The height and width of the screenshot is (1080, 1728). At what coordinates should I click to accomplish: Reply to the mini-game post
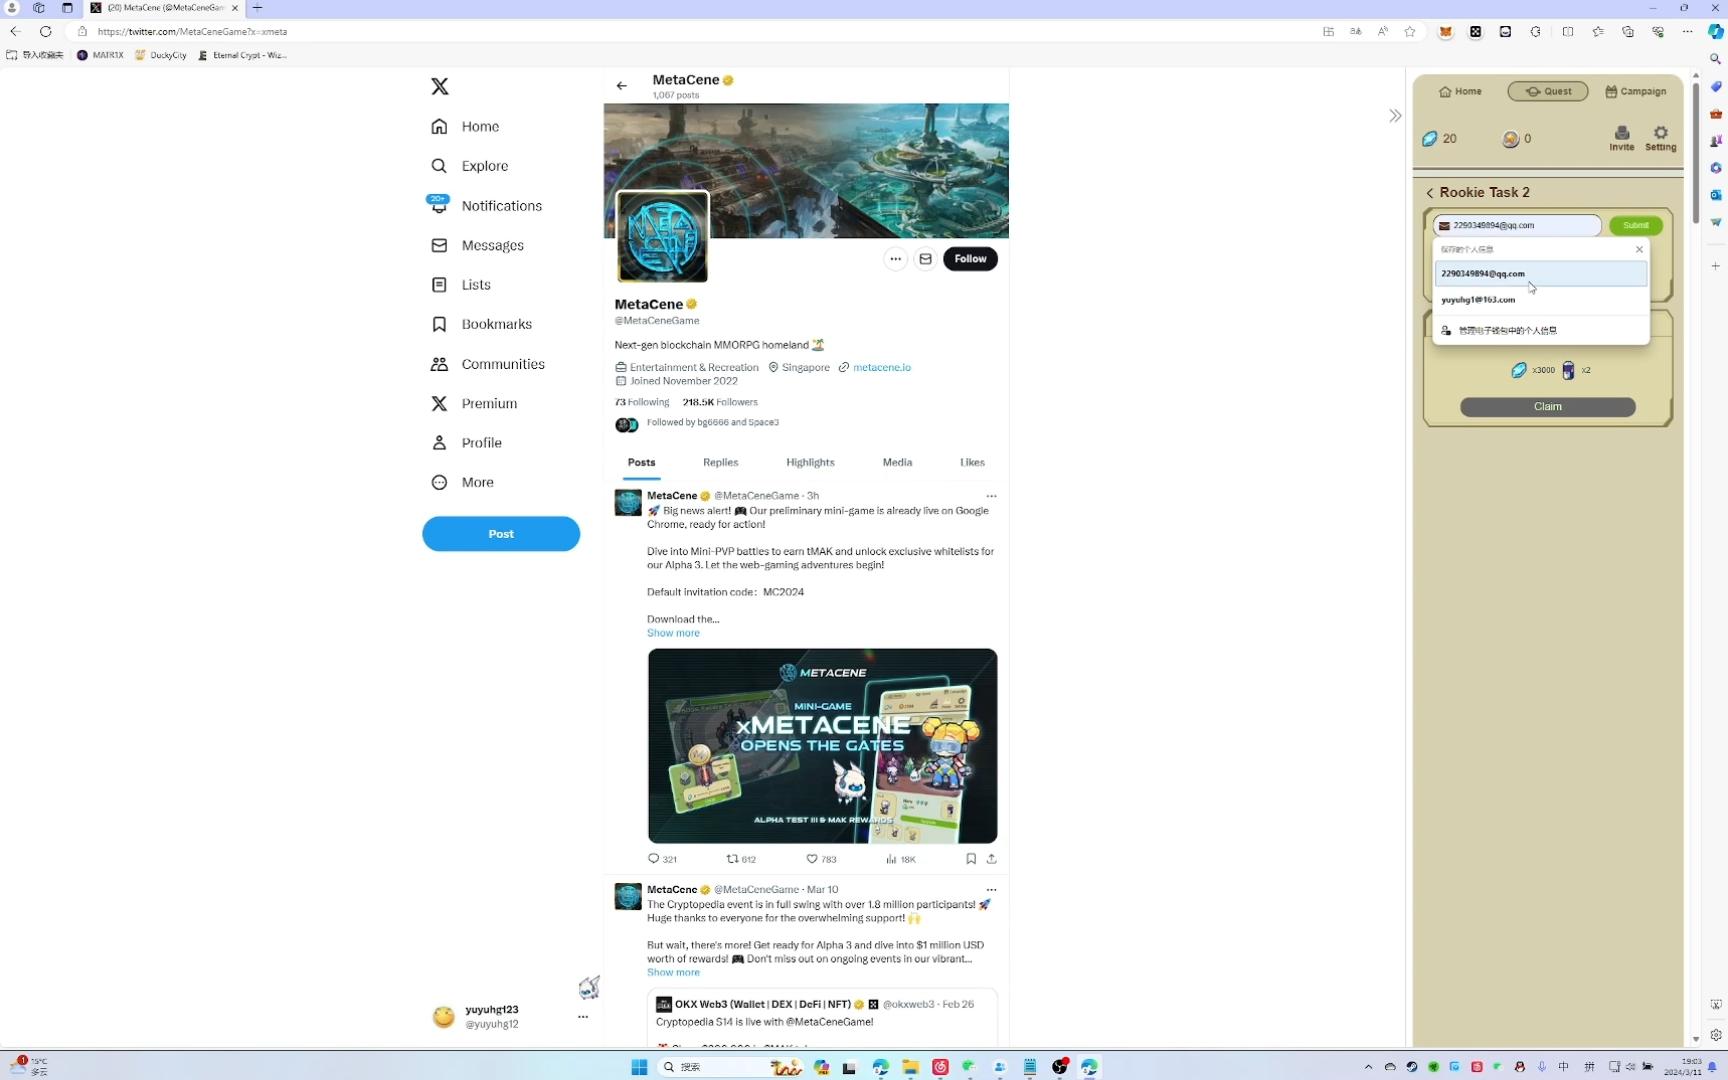point(662,859)
